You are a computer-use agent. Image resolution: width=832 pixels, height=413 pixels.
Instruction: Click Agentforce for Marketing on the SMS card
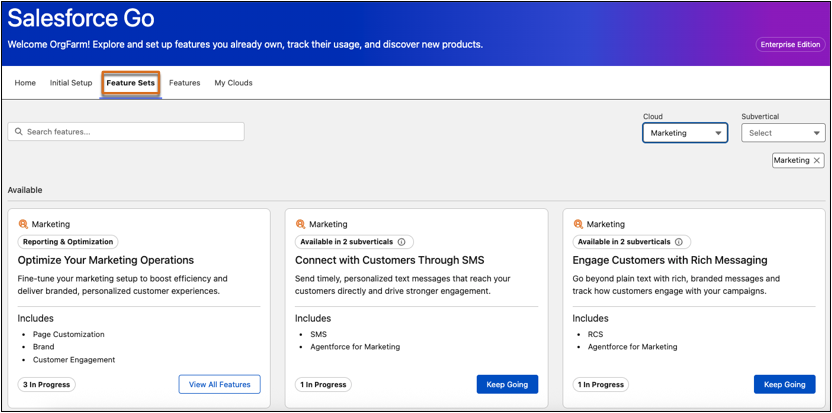pyautogui.click(x=356, y=347)
